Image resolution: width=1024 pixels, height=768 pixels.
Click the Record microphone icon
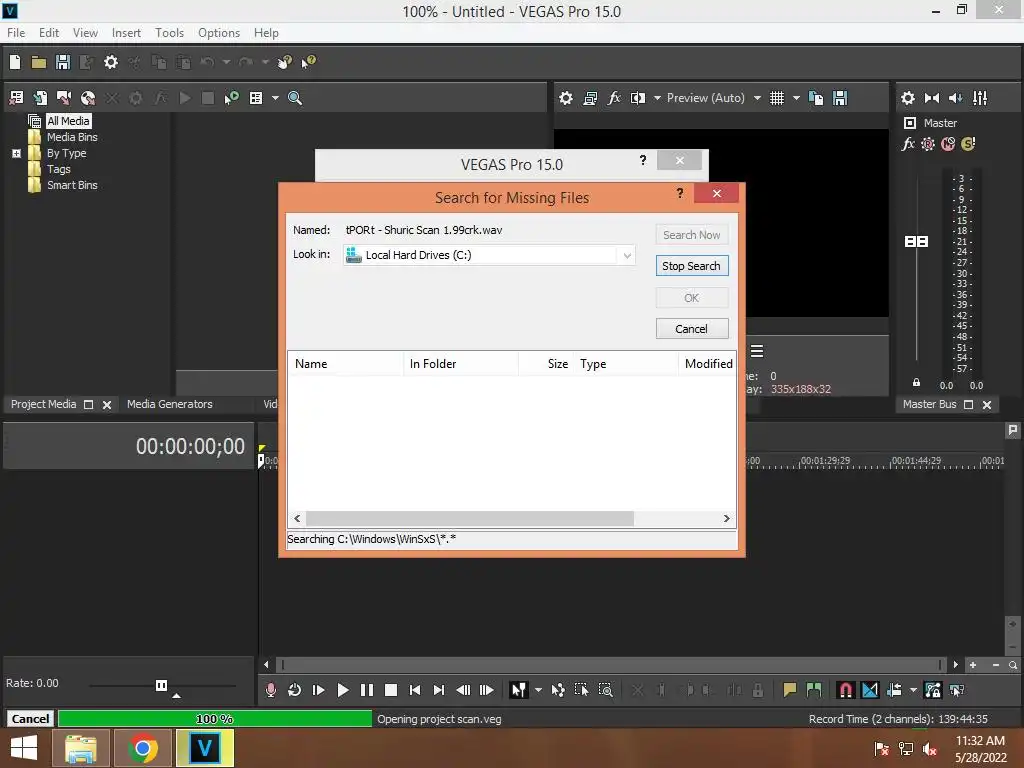pyautogui.click(x=270, y=690)
